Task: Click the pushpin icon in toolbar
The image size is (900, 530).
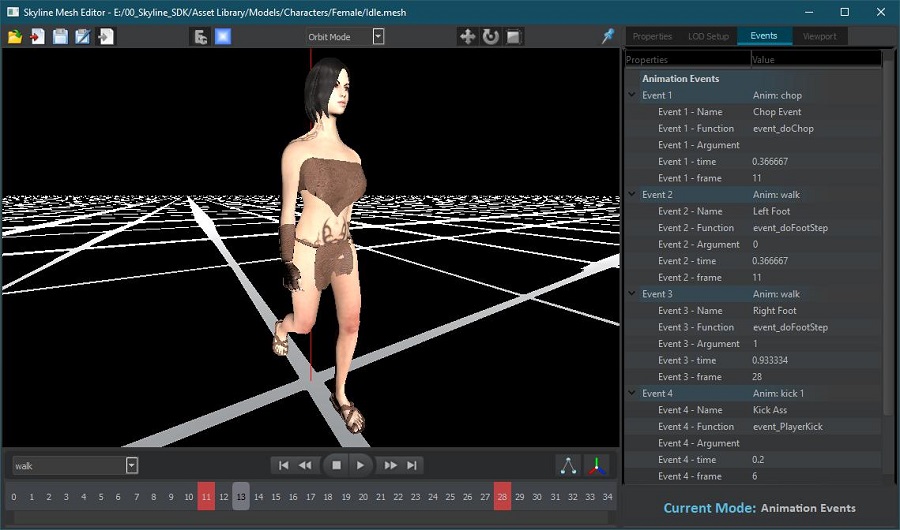Action: pos(608,36)
